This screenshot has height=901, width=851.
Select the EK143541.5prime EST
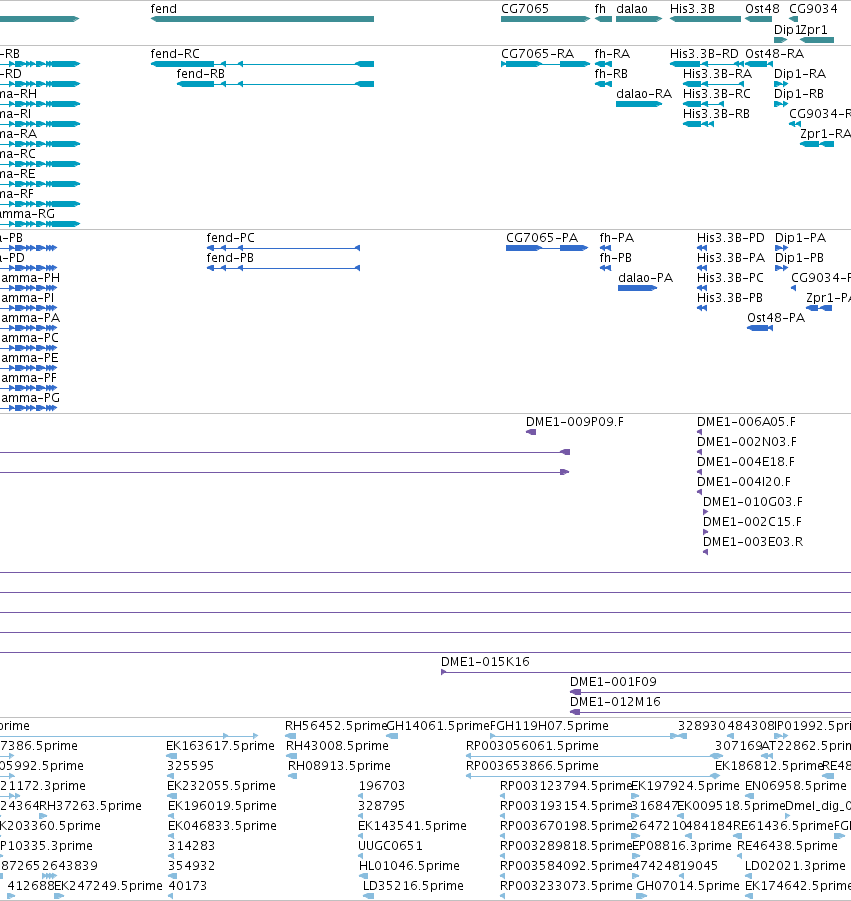tap(361, 837)
